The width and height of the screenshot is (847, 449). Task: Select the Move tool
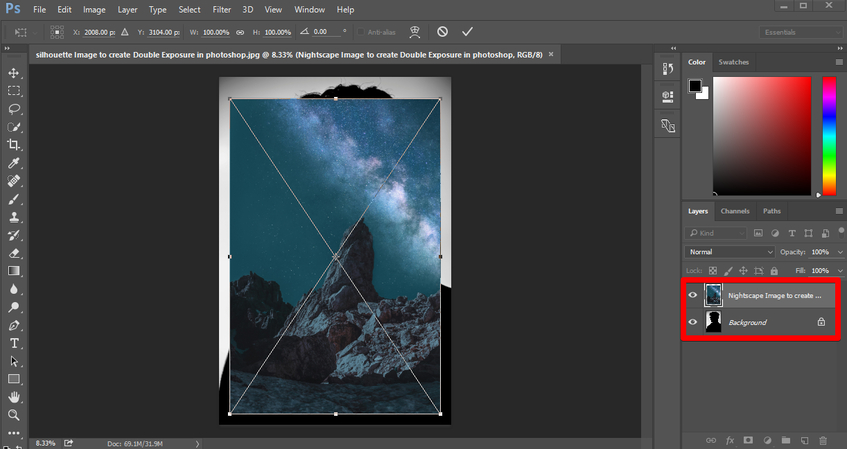click(14, 73)
